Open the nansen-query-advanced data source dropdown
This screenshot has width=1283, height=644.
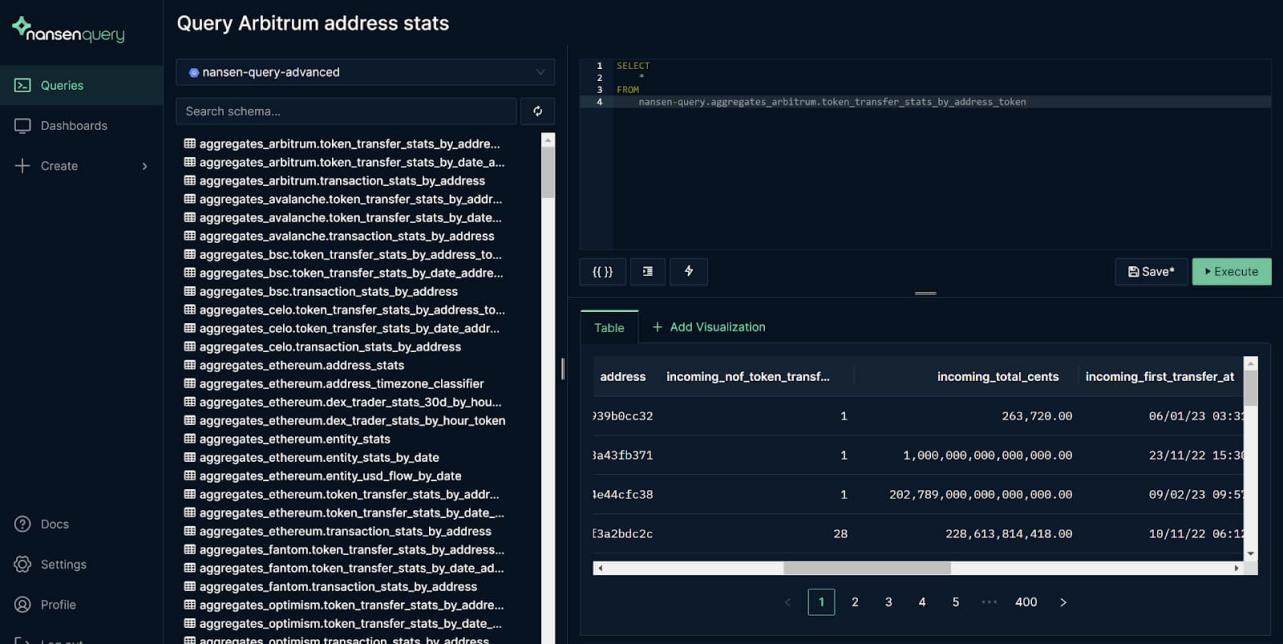(x=365, y=72)
